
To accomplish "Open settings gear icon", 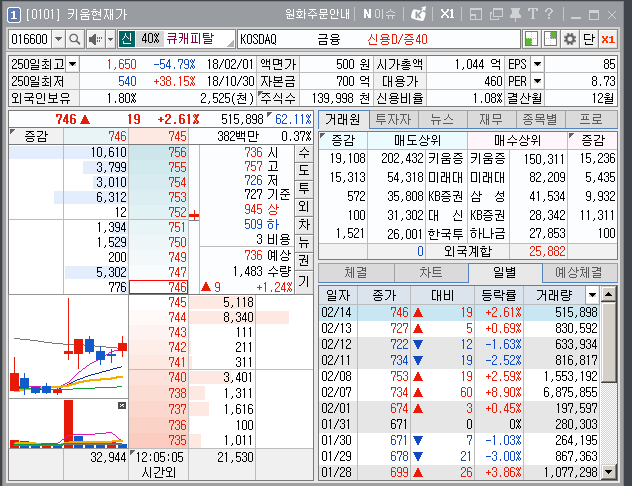I will [570, 39].
